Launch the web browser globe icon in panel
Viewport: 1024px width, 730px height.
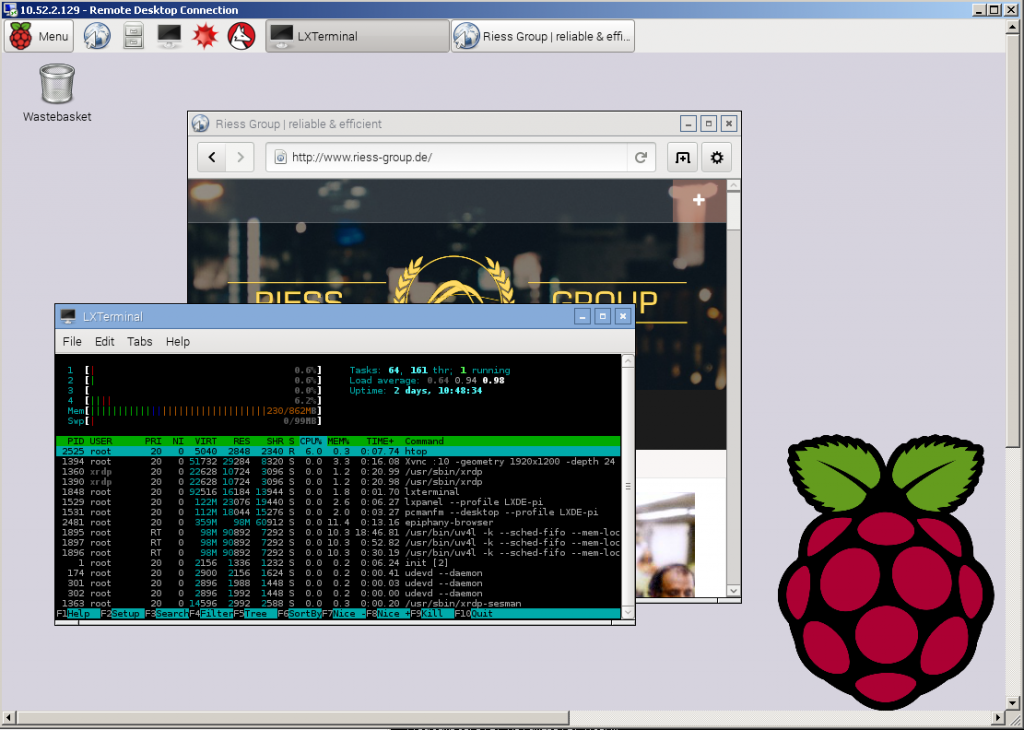(x=97, y=36)
